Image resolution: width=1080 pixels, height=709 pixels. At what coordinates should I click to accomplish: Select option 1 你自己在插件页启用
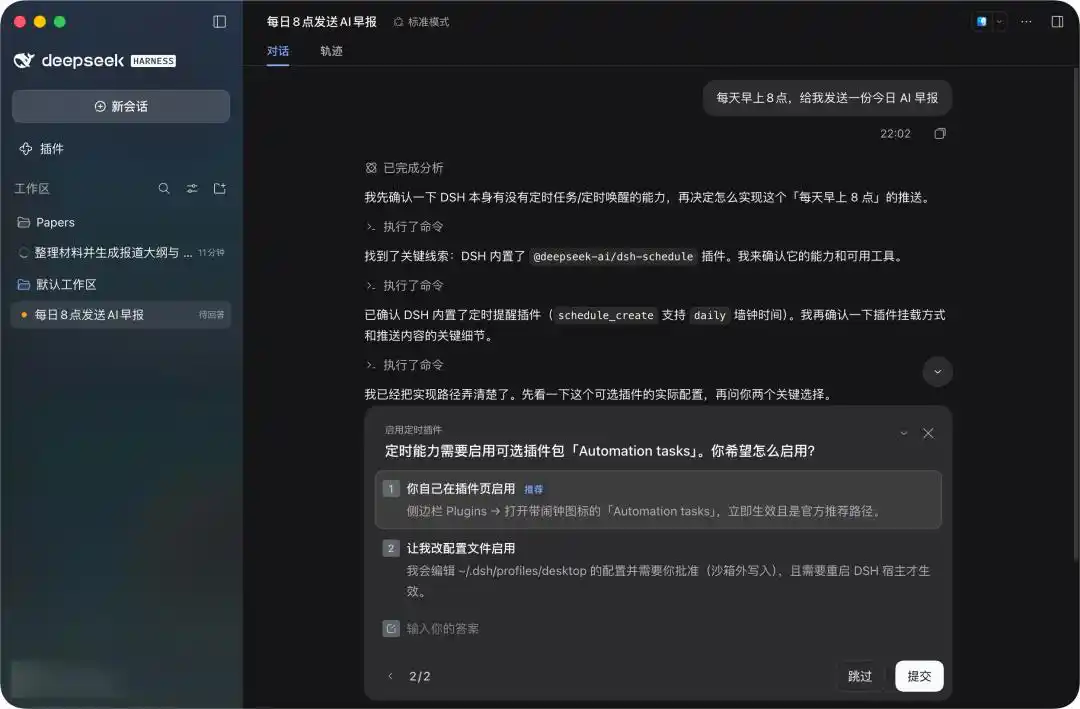pyautogui.click(x=658, y=500)
